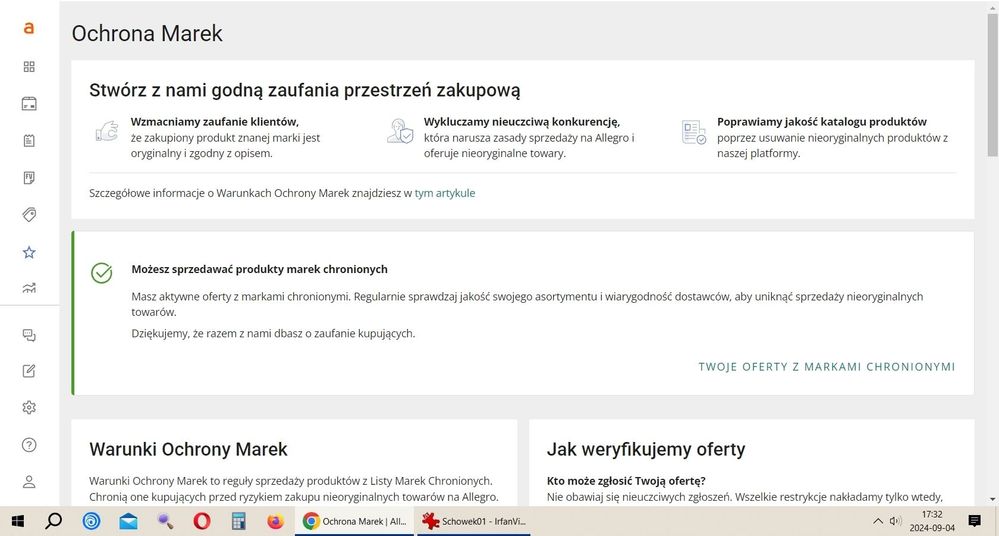Screen dimensions: 999x536
Task: Select the star icon in sidebar
Action: tap(29, 252)
